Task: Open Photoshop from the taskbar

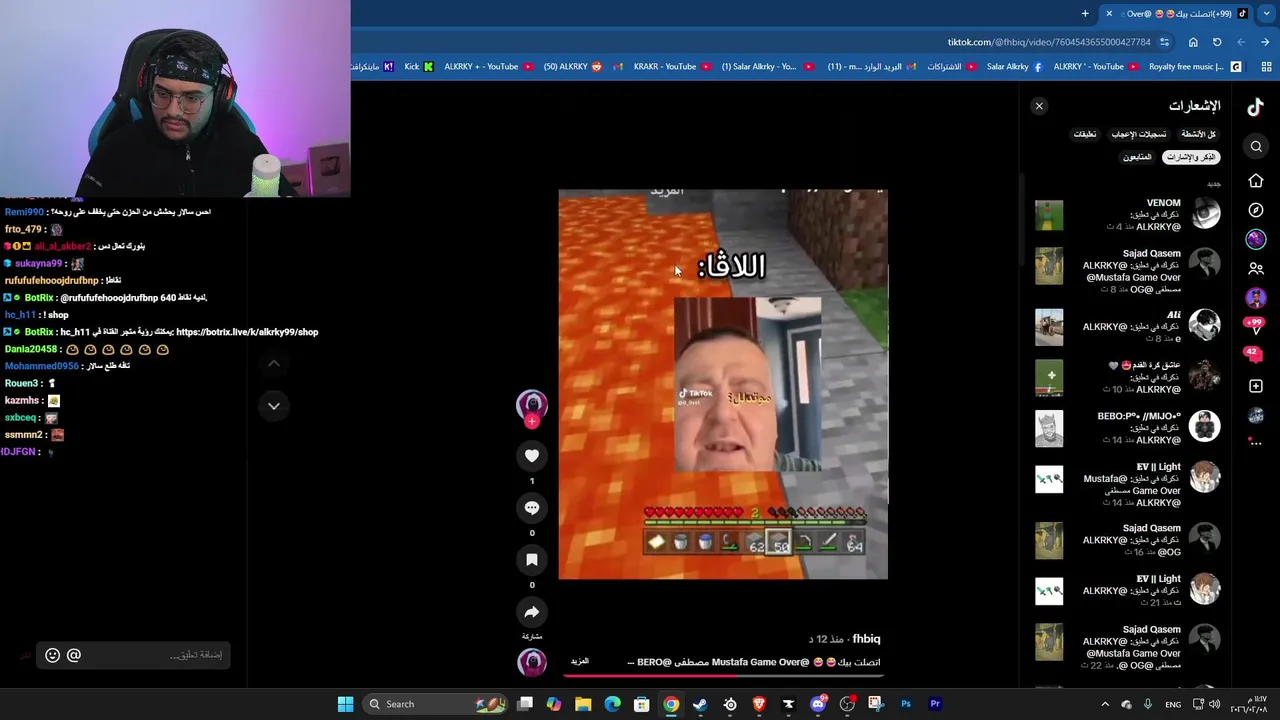Action: [906, 704]
